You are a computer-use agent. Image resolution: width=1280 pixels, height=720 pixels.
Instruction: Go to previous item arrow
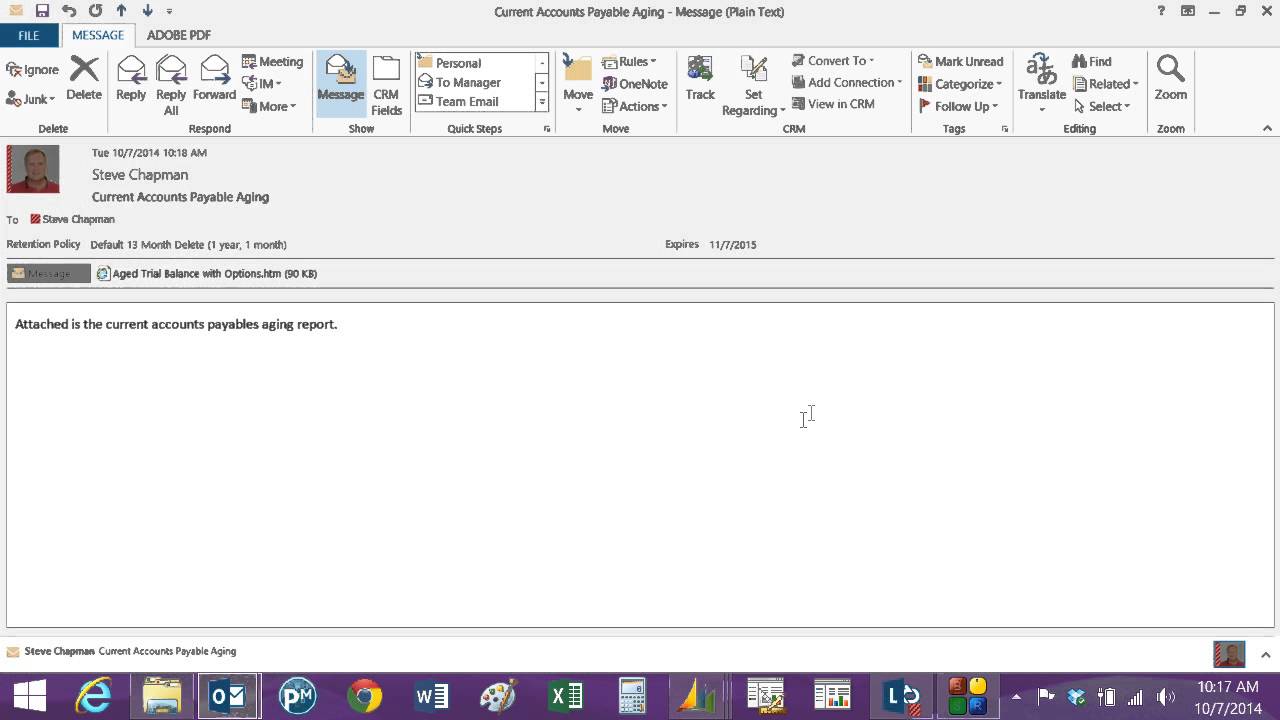pyautogui.click(x=122, y=11)
